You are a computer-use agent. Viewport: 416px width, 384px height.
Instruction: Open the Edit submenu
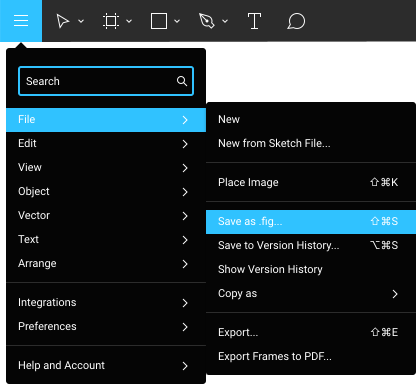click(106, 144)
